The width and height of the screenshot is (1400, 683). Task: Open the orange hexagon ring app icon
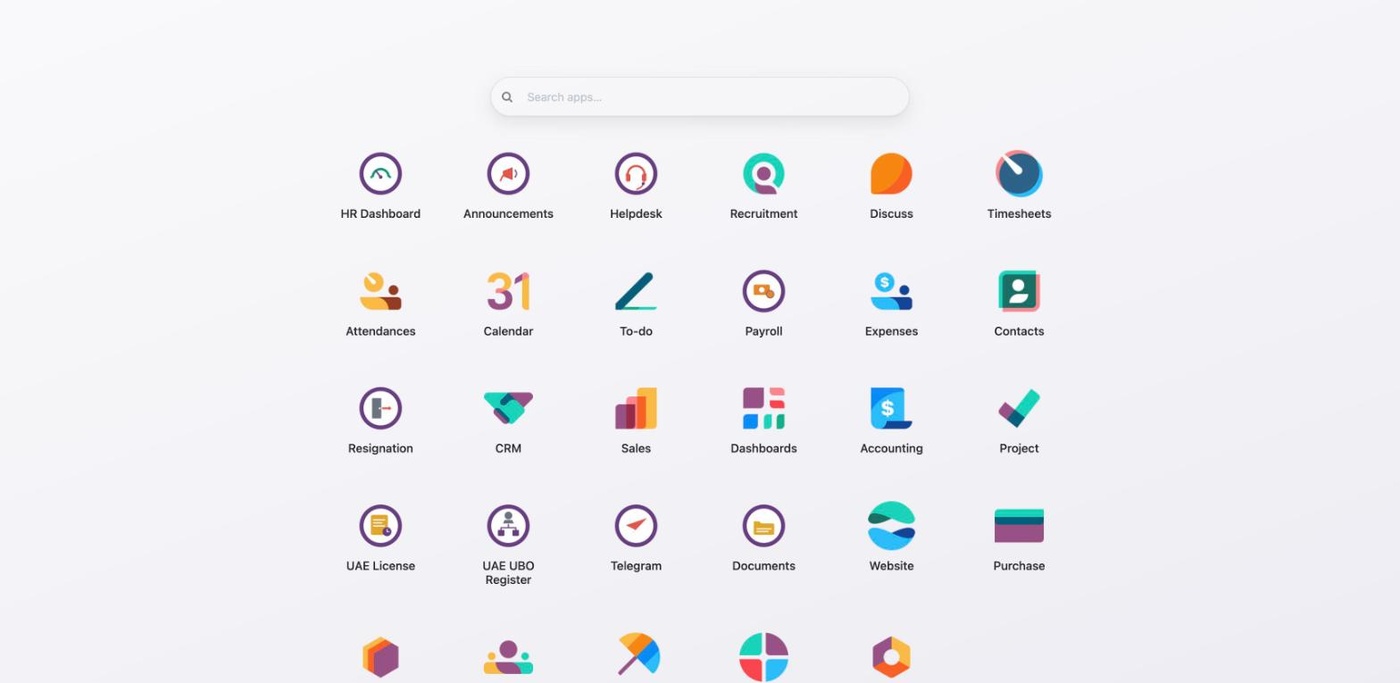point(891,657)
